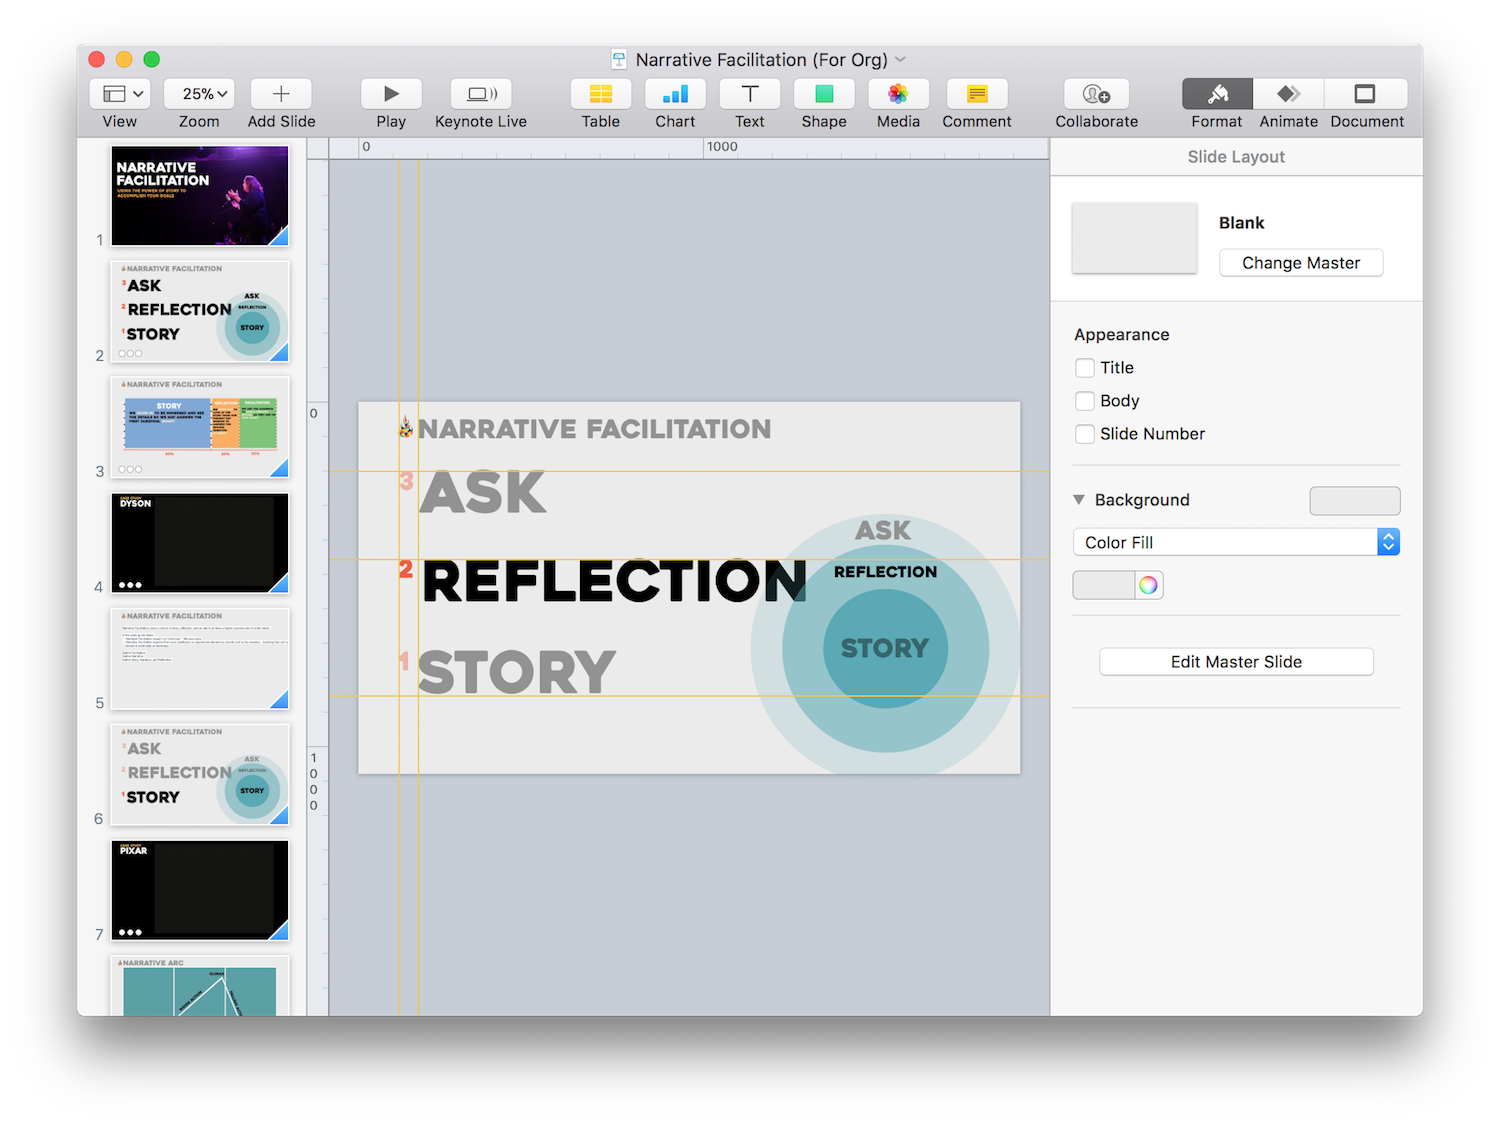The width and height of the screenshot is (1500, 1126).
Task: Toggle the Slide Number checkbox
Action: [x=1085, y=434]
